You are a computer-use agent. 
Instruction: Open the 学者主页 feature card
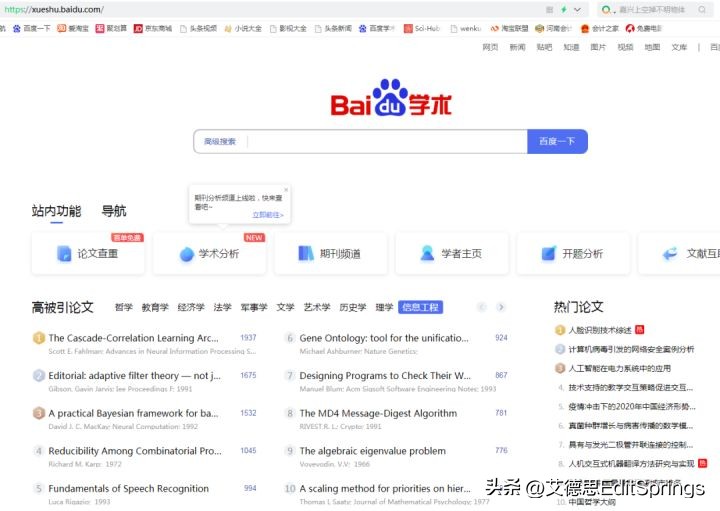coord(452,253)
